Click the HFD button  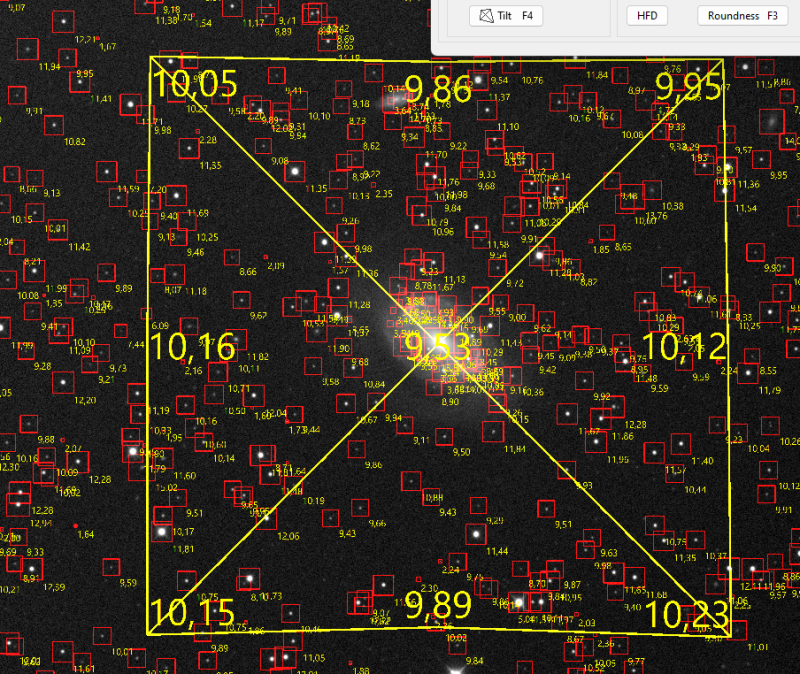pyautogui.click(x=647, y=16)
